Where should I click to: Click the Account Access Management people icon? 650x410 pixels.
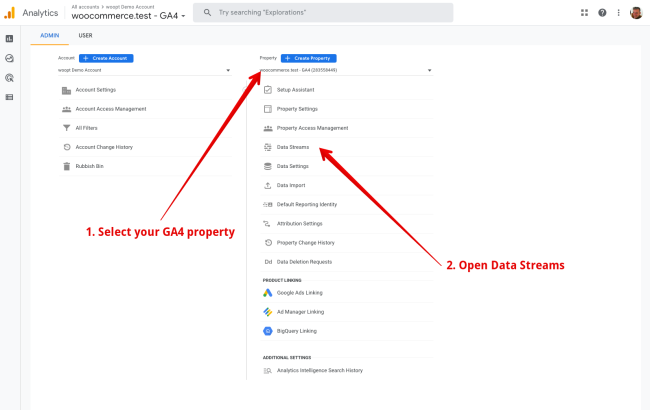tap(66, 109)
